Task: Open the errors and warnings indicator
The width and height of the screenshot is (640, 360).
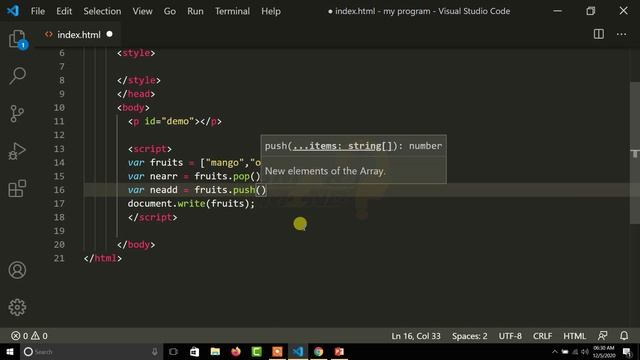Action: tap(29, 336)
